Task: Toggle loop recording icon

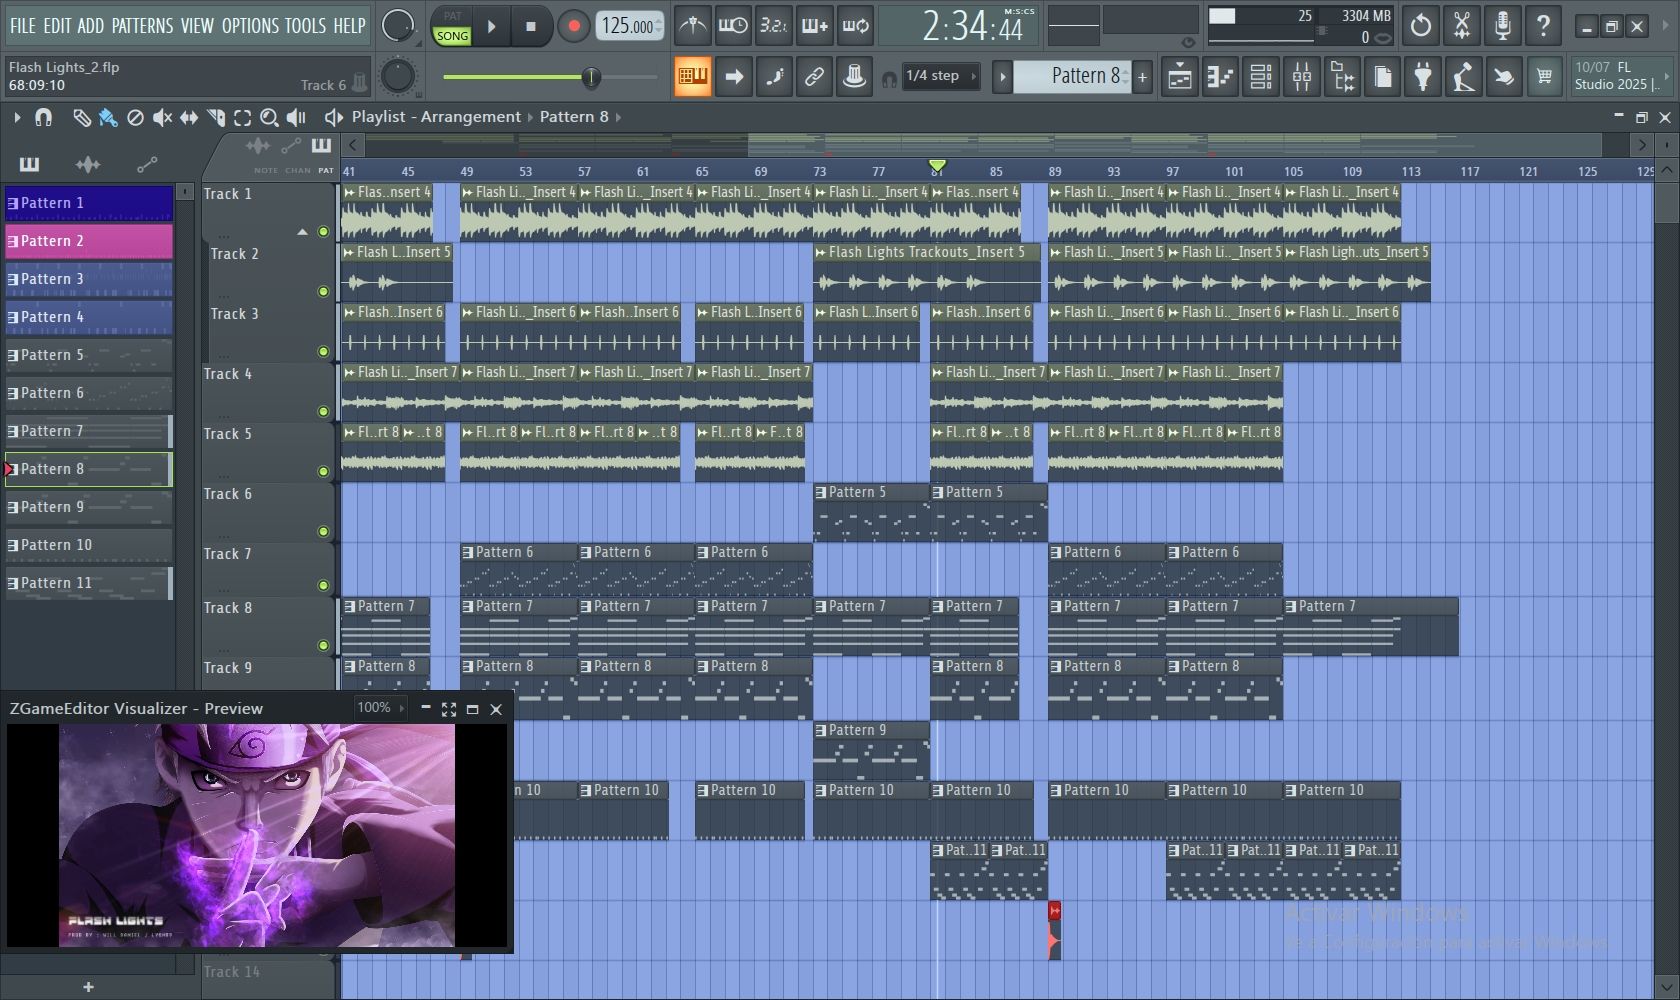Action: 856,26
